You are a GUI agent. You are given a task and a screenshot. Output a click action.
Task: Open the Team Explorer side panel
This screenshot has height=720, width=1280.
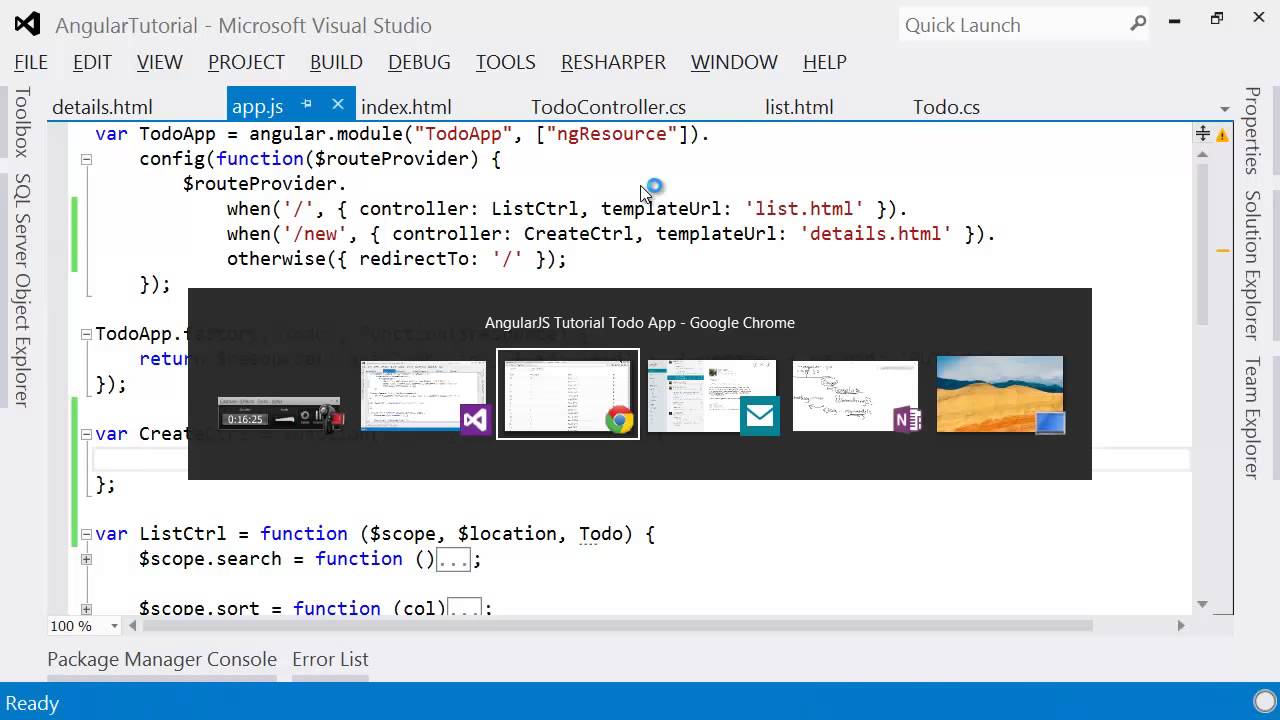[x=1252, y=417]
